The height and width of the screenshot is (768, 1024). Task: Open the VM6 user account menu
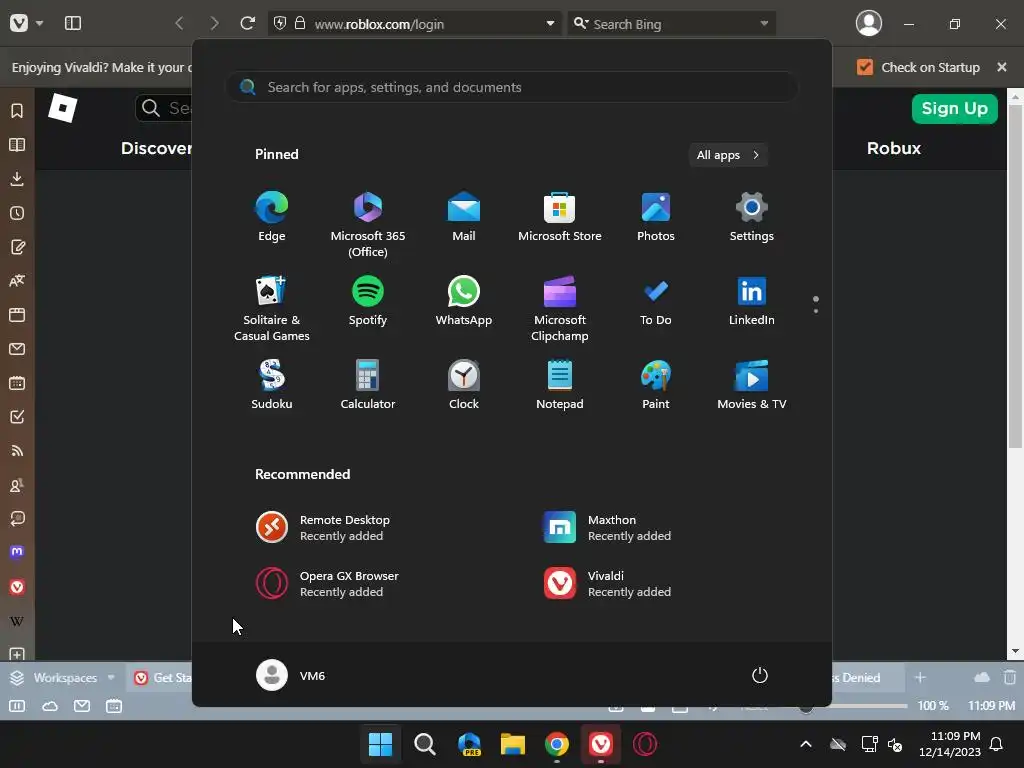click(x=291, y=675)
